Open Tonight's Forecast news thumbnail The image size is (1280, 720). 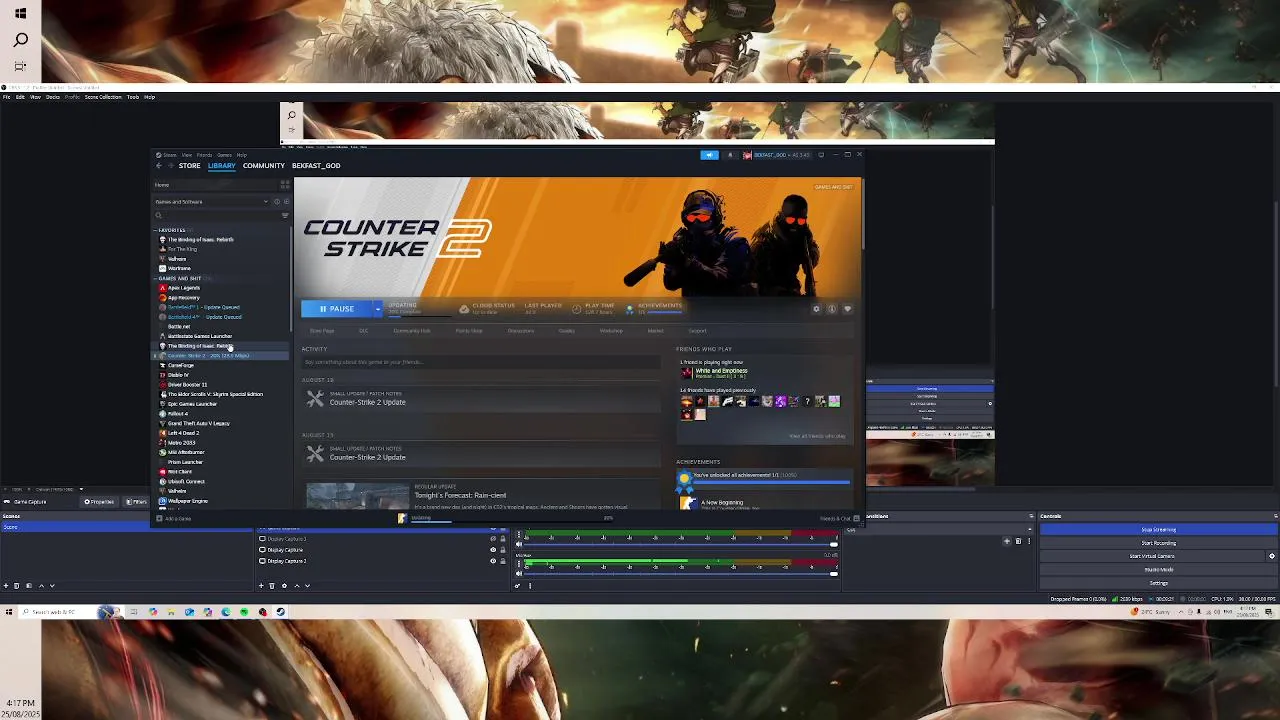pyautogui.click(x=357, y=496)
